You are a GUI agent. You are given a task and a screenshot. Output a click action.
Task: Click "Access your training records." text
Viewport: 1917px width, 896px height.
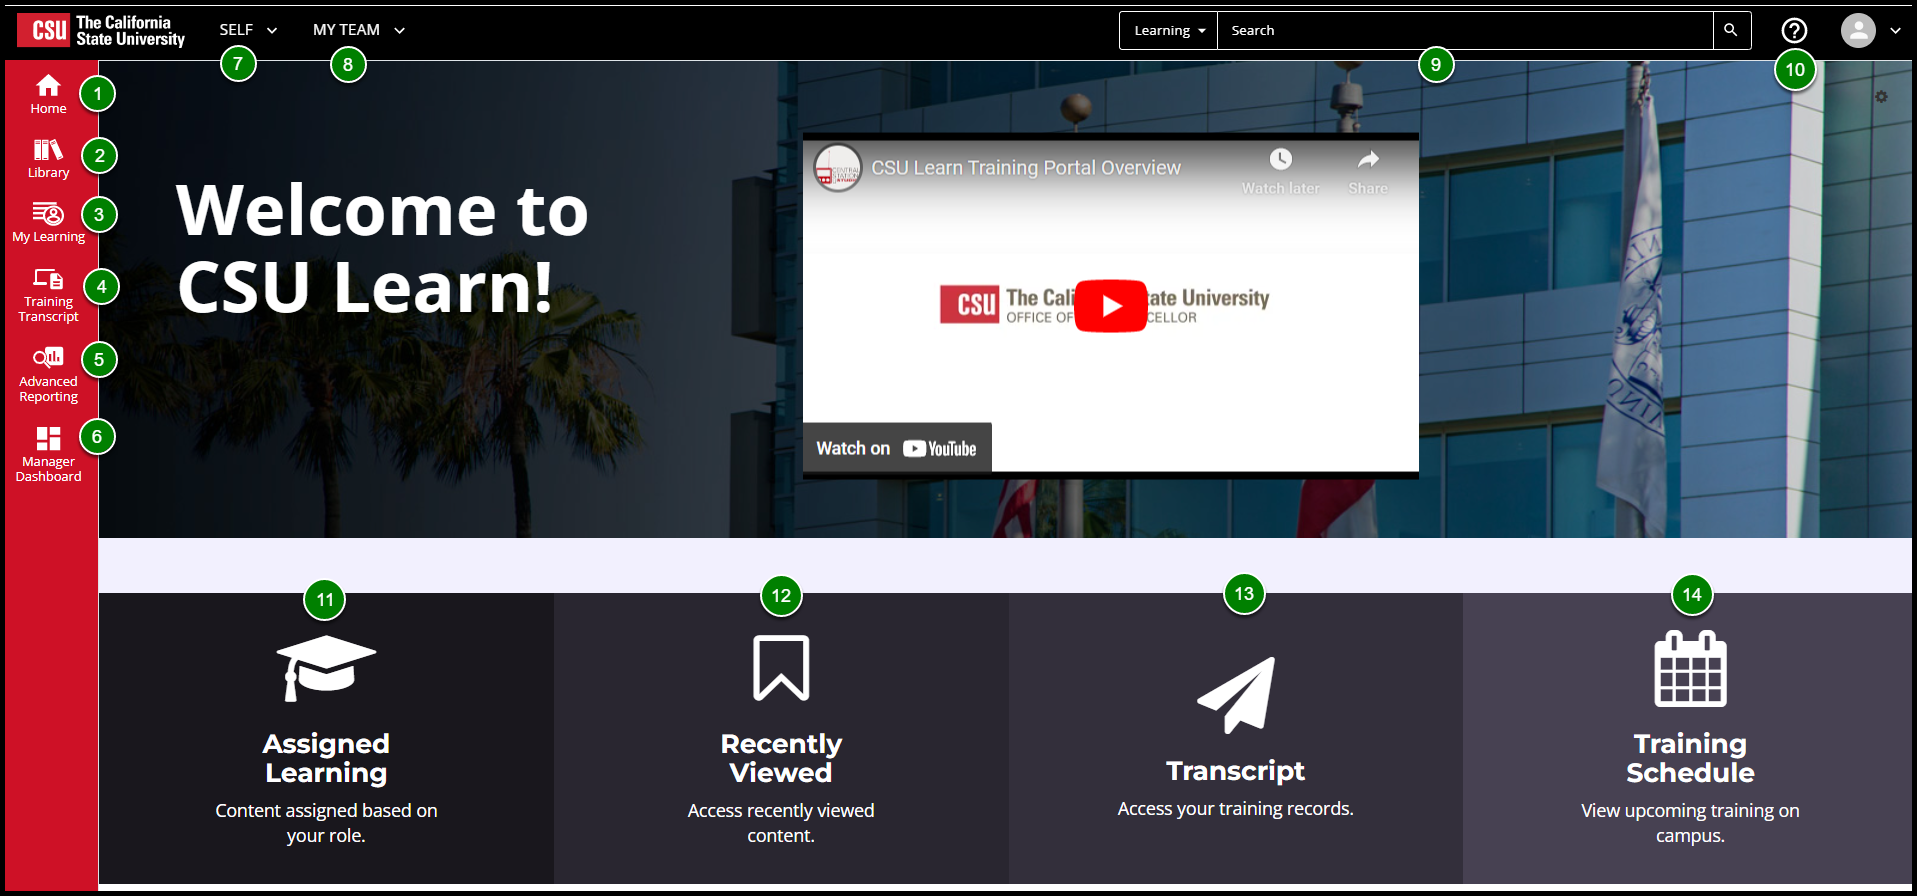(x=1236, y=809)
